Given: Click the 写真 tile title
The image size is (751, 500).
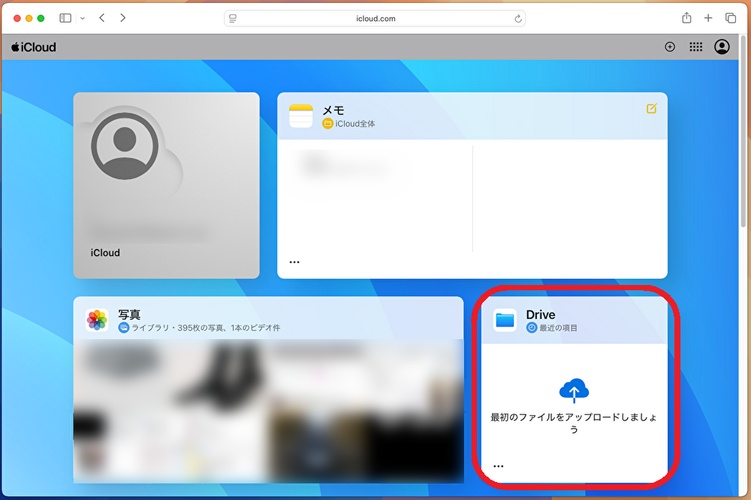Looking at the screenshot, I should (x=129, y=315).
